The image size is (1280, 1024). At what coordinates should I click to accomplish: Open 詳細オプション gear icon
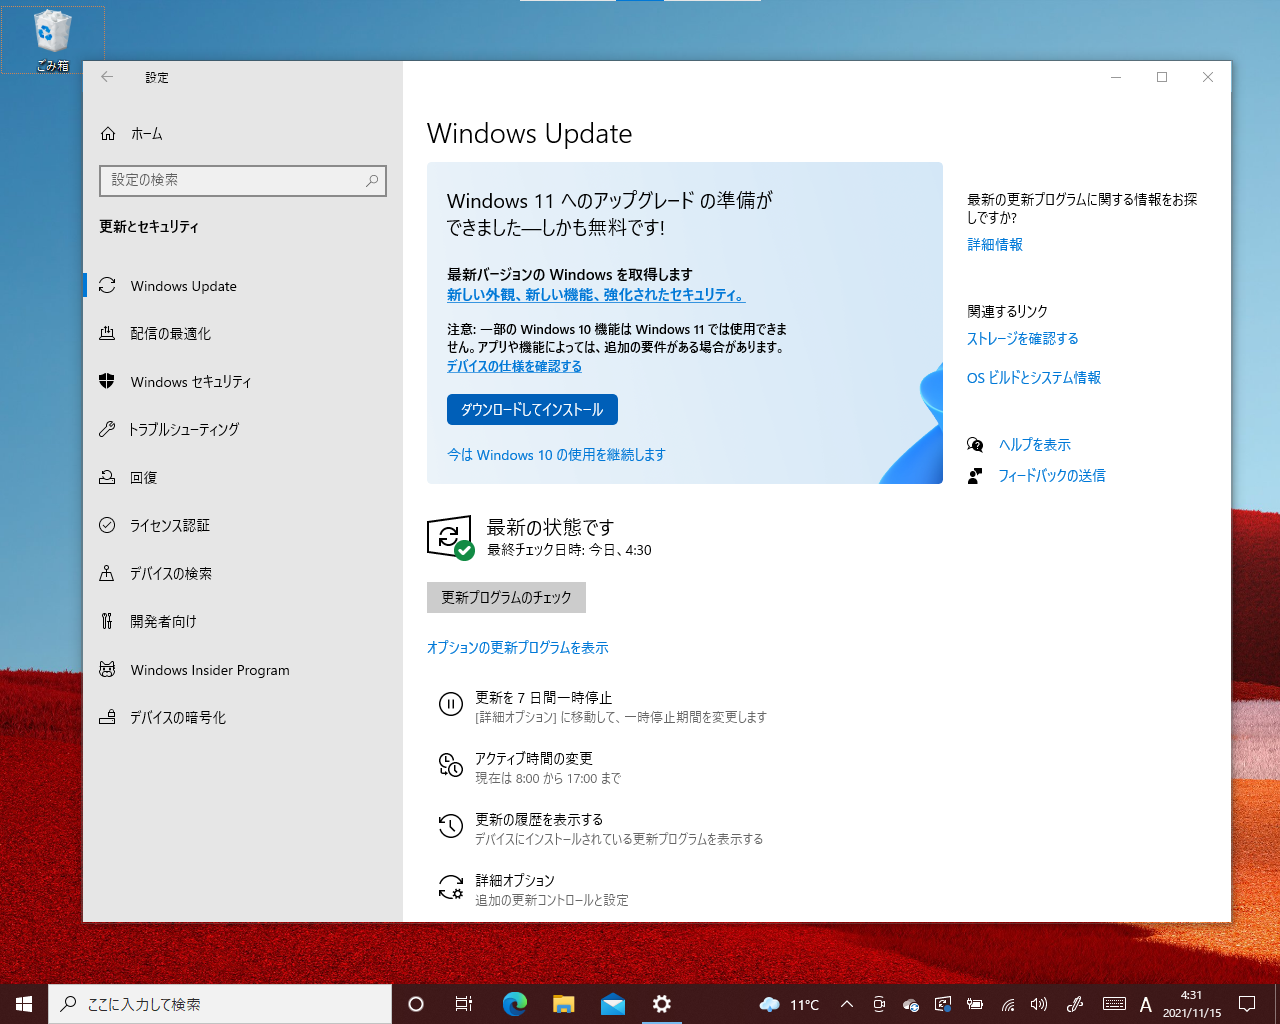pos(450,887)
